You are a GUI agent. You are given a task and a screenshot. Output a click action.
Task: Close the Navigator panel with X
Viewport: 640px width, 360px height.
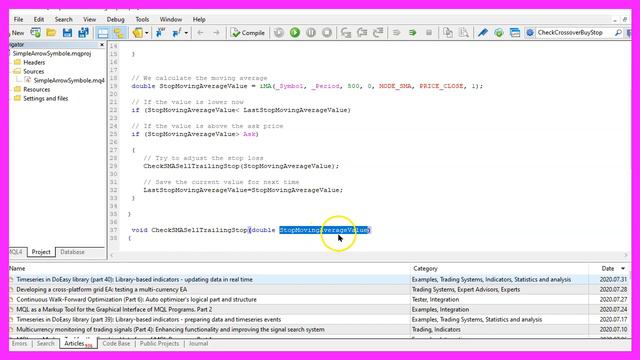point(102,44)
